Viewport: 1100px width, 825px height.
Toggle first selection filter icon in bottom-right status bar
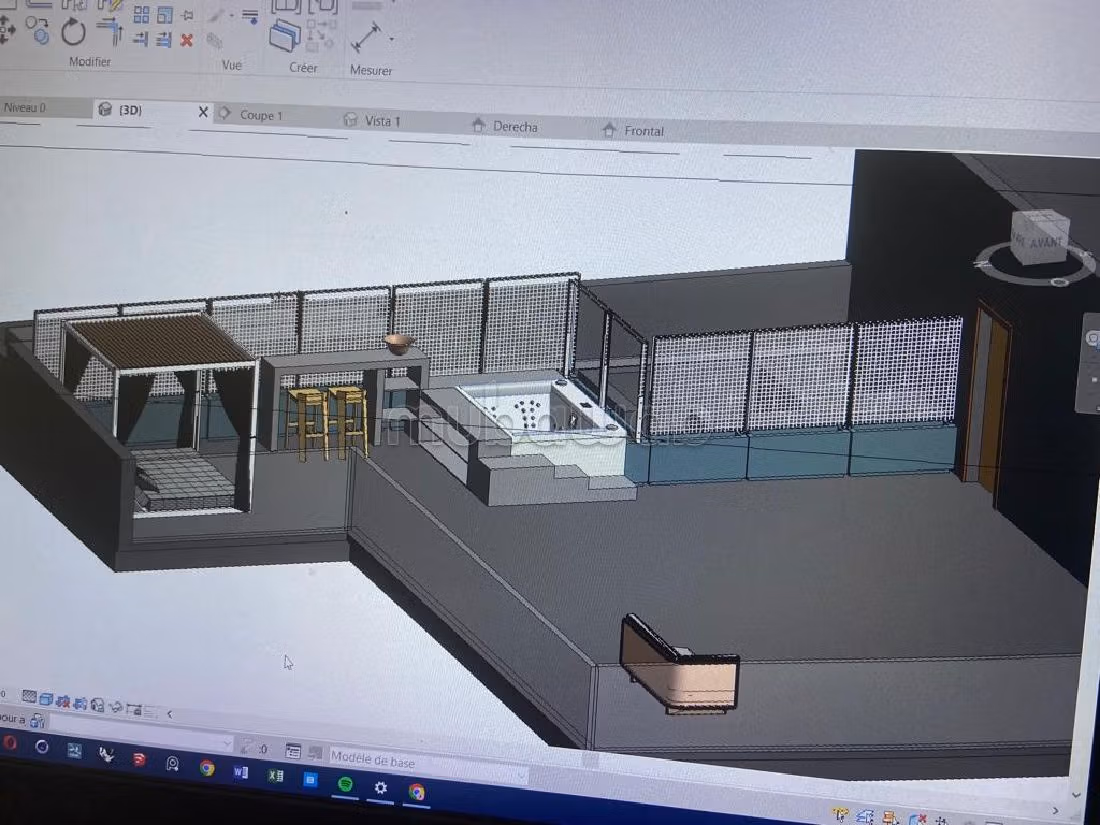click(840, 815)
